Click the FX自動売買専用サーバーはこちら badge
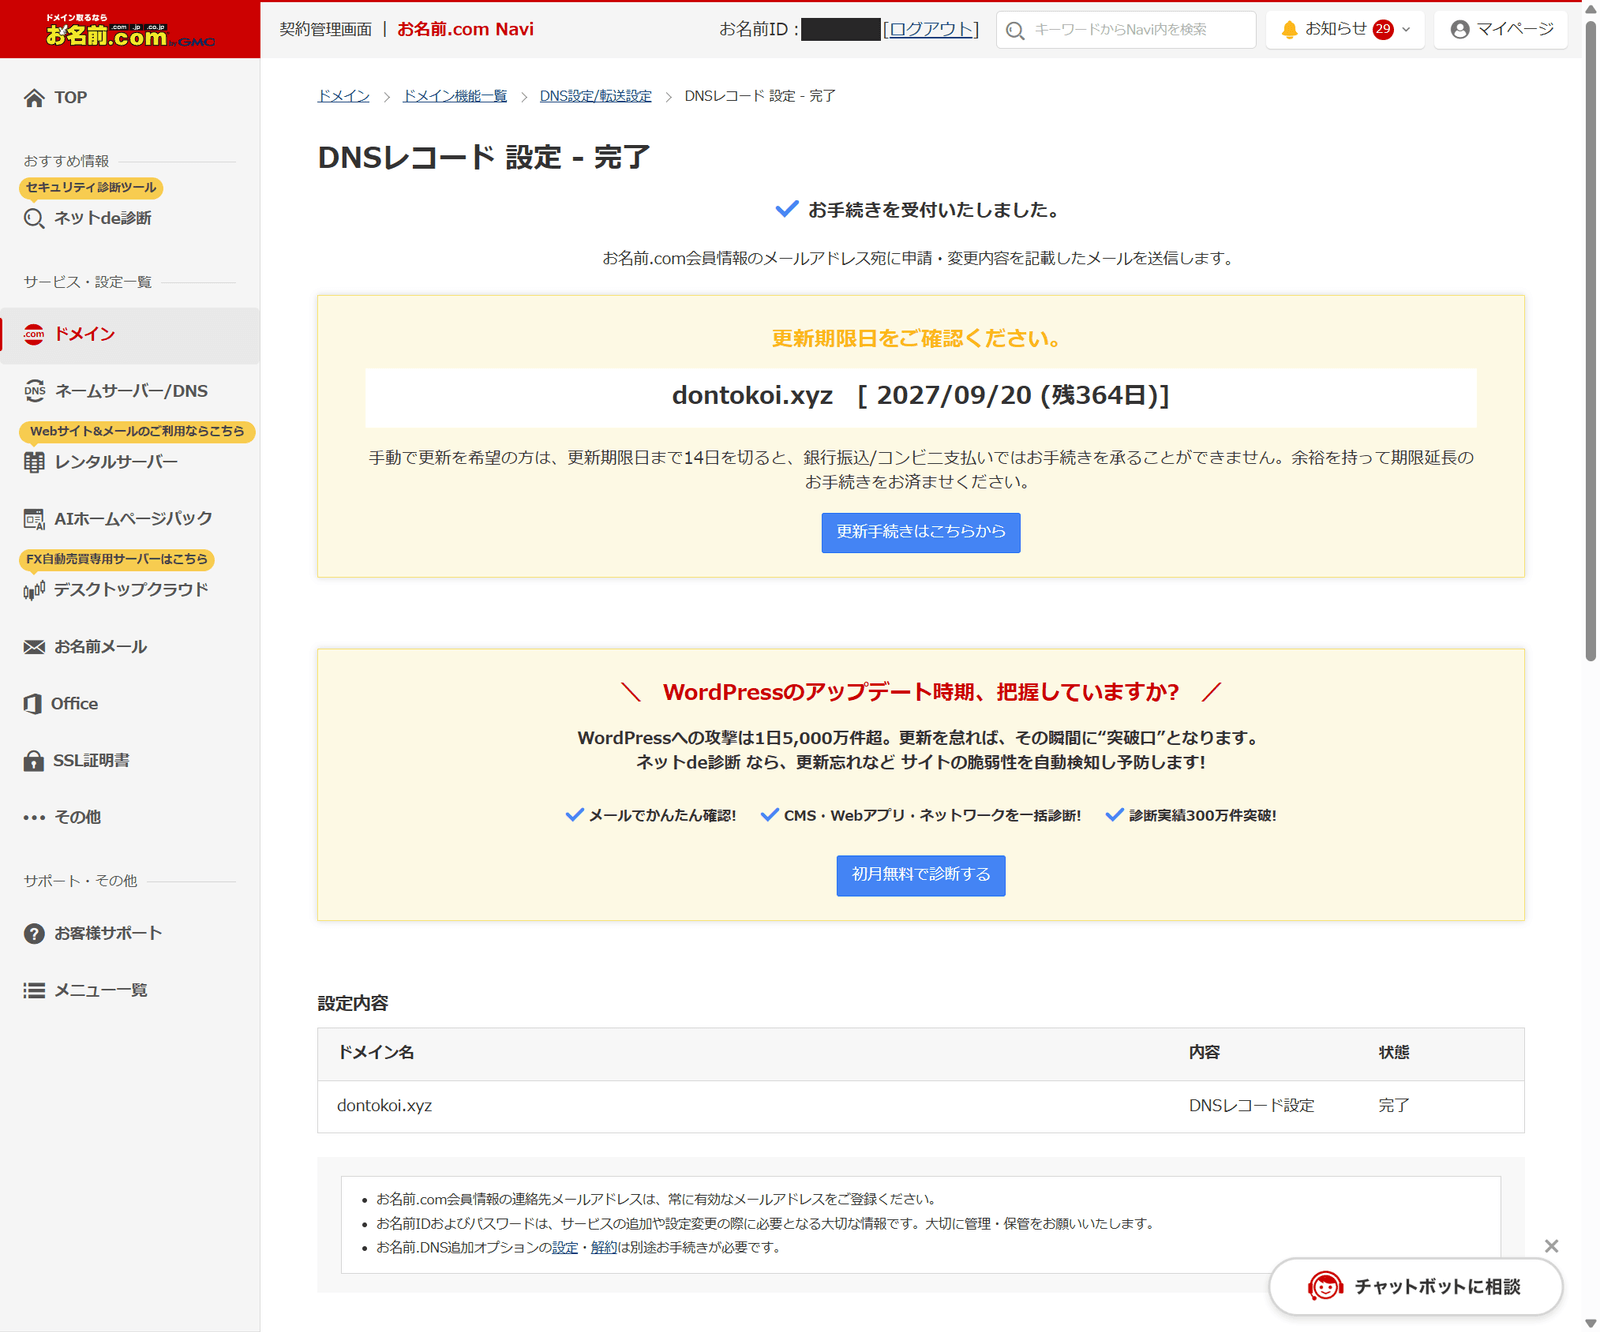 [x=117, y=559]
